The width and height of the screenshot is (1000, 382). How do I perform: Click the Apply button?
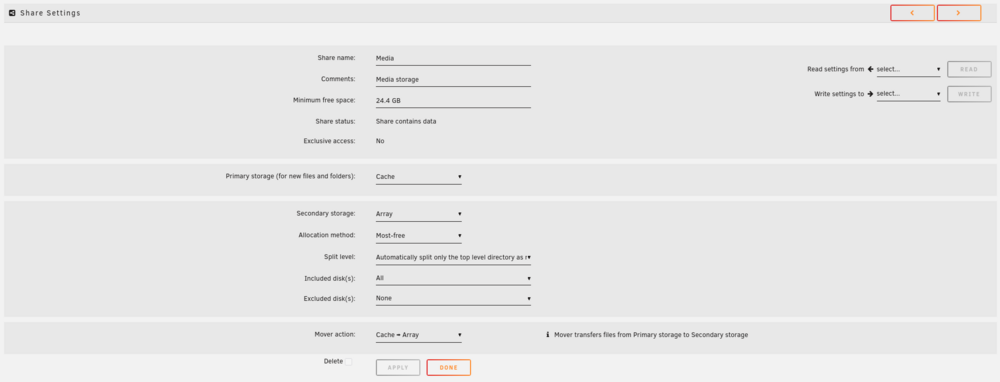[398, 367]
